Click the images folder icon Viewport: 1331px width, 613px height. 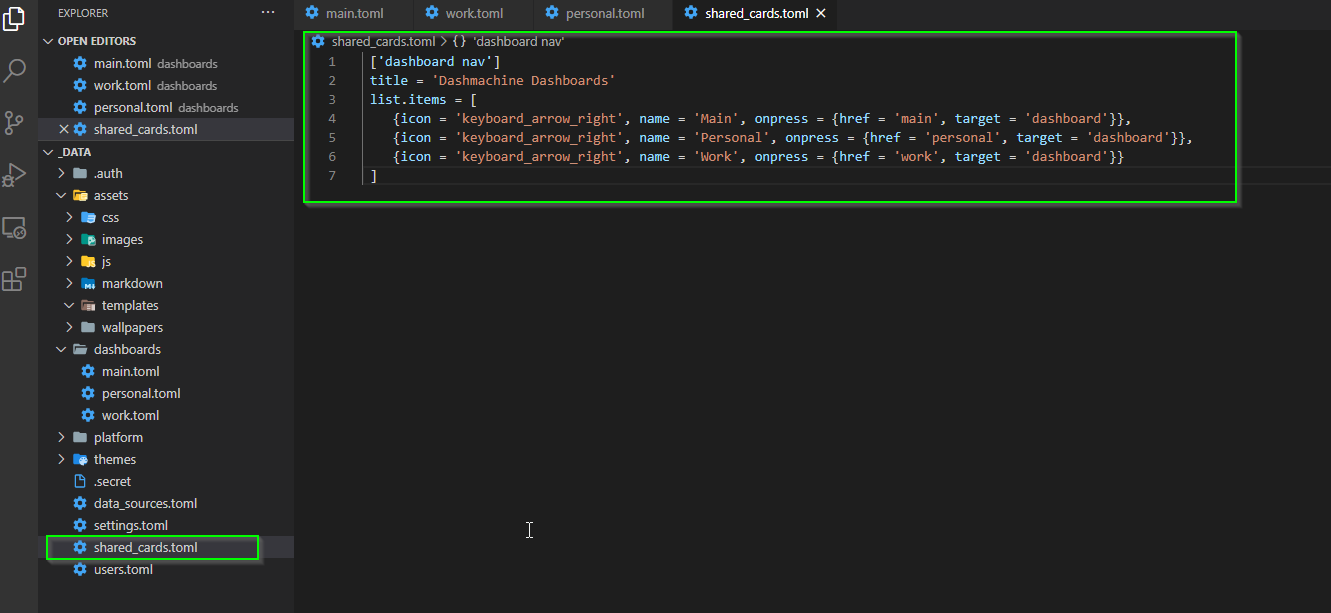[x=88, y=240]
